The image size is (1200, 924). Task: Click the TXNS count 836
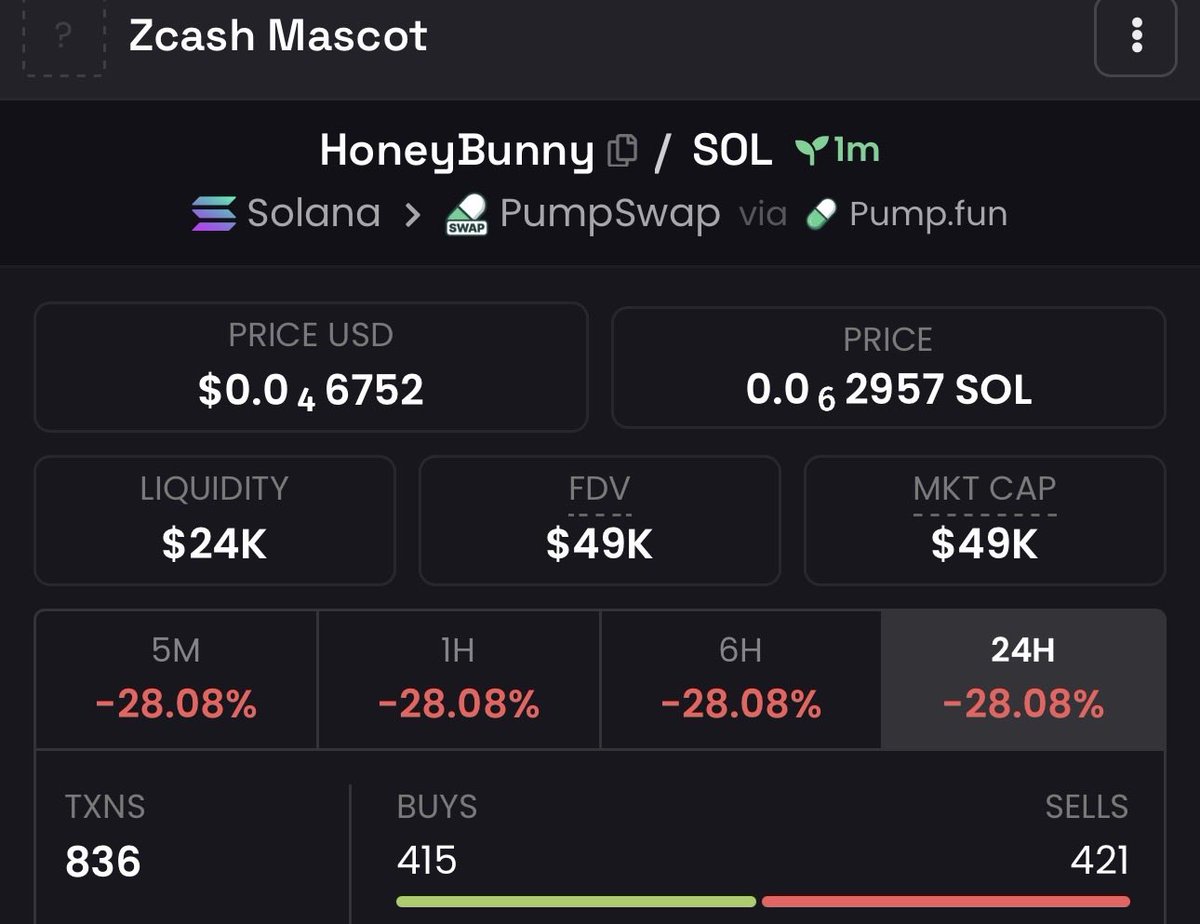[x=104, y=861]
